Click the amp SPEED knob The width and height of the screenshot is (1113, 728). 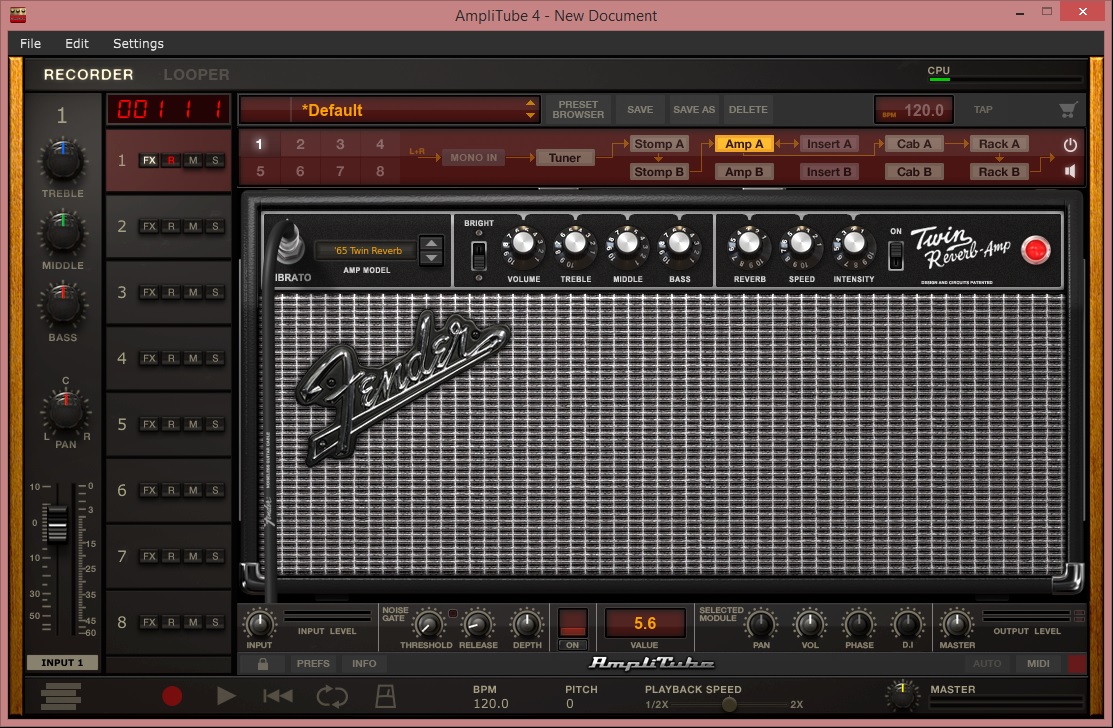click(801, 243)
